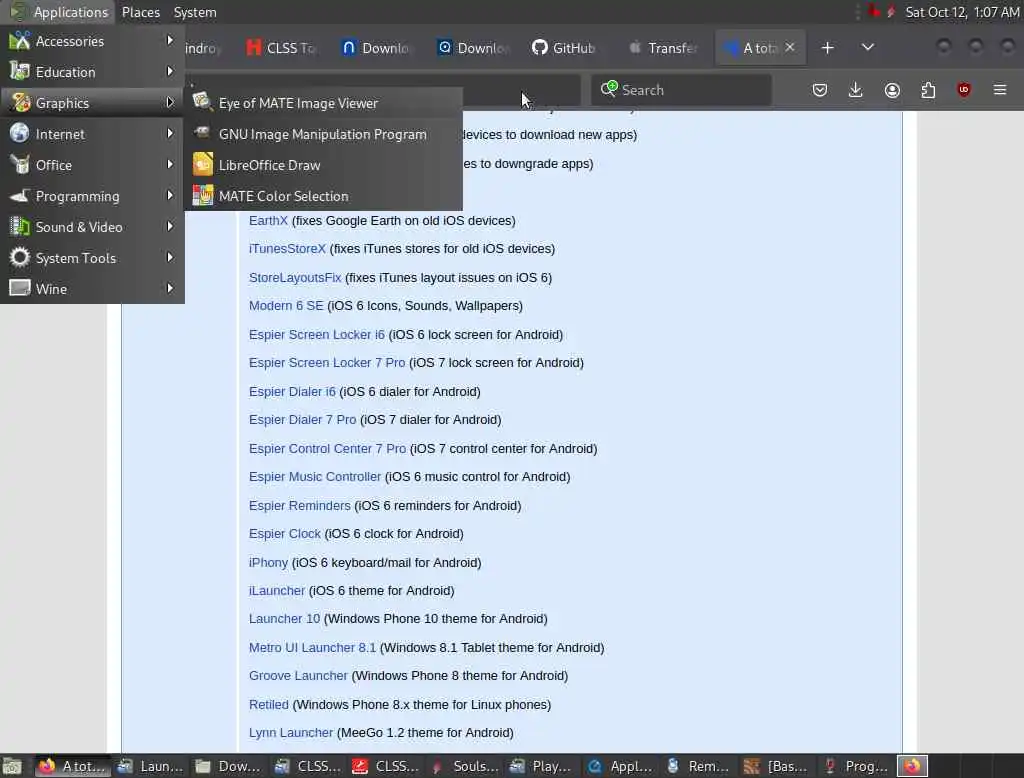Open the iTunesStoreX link
Image resolution: width=1024 pixels, height=778 pixels.
tap(287, 248)
